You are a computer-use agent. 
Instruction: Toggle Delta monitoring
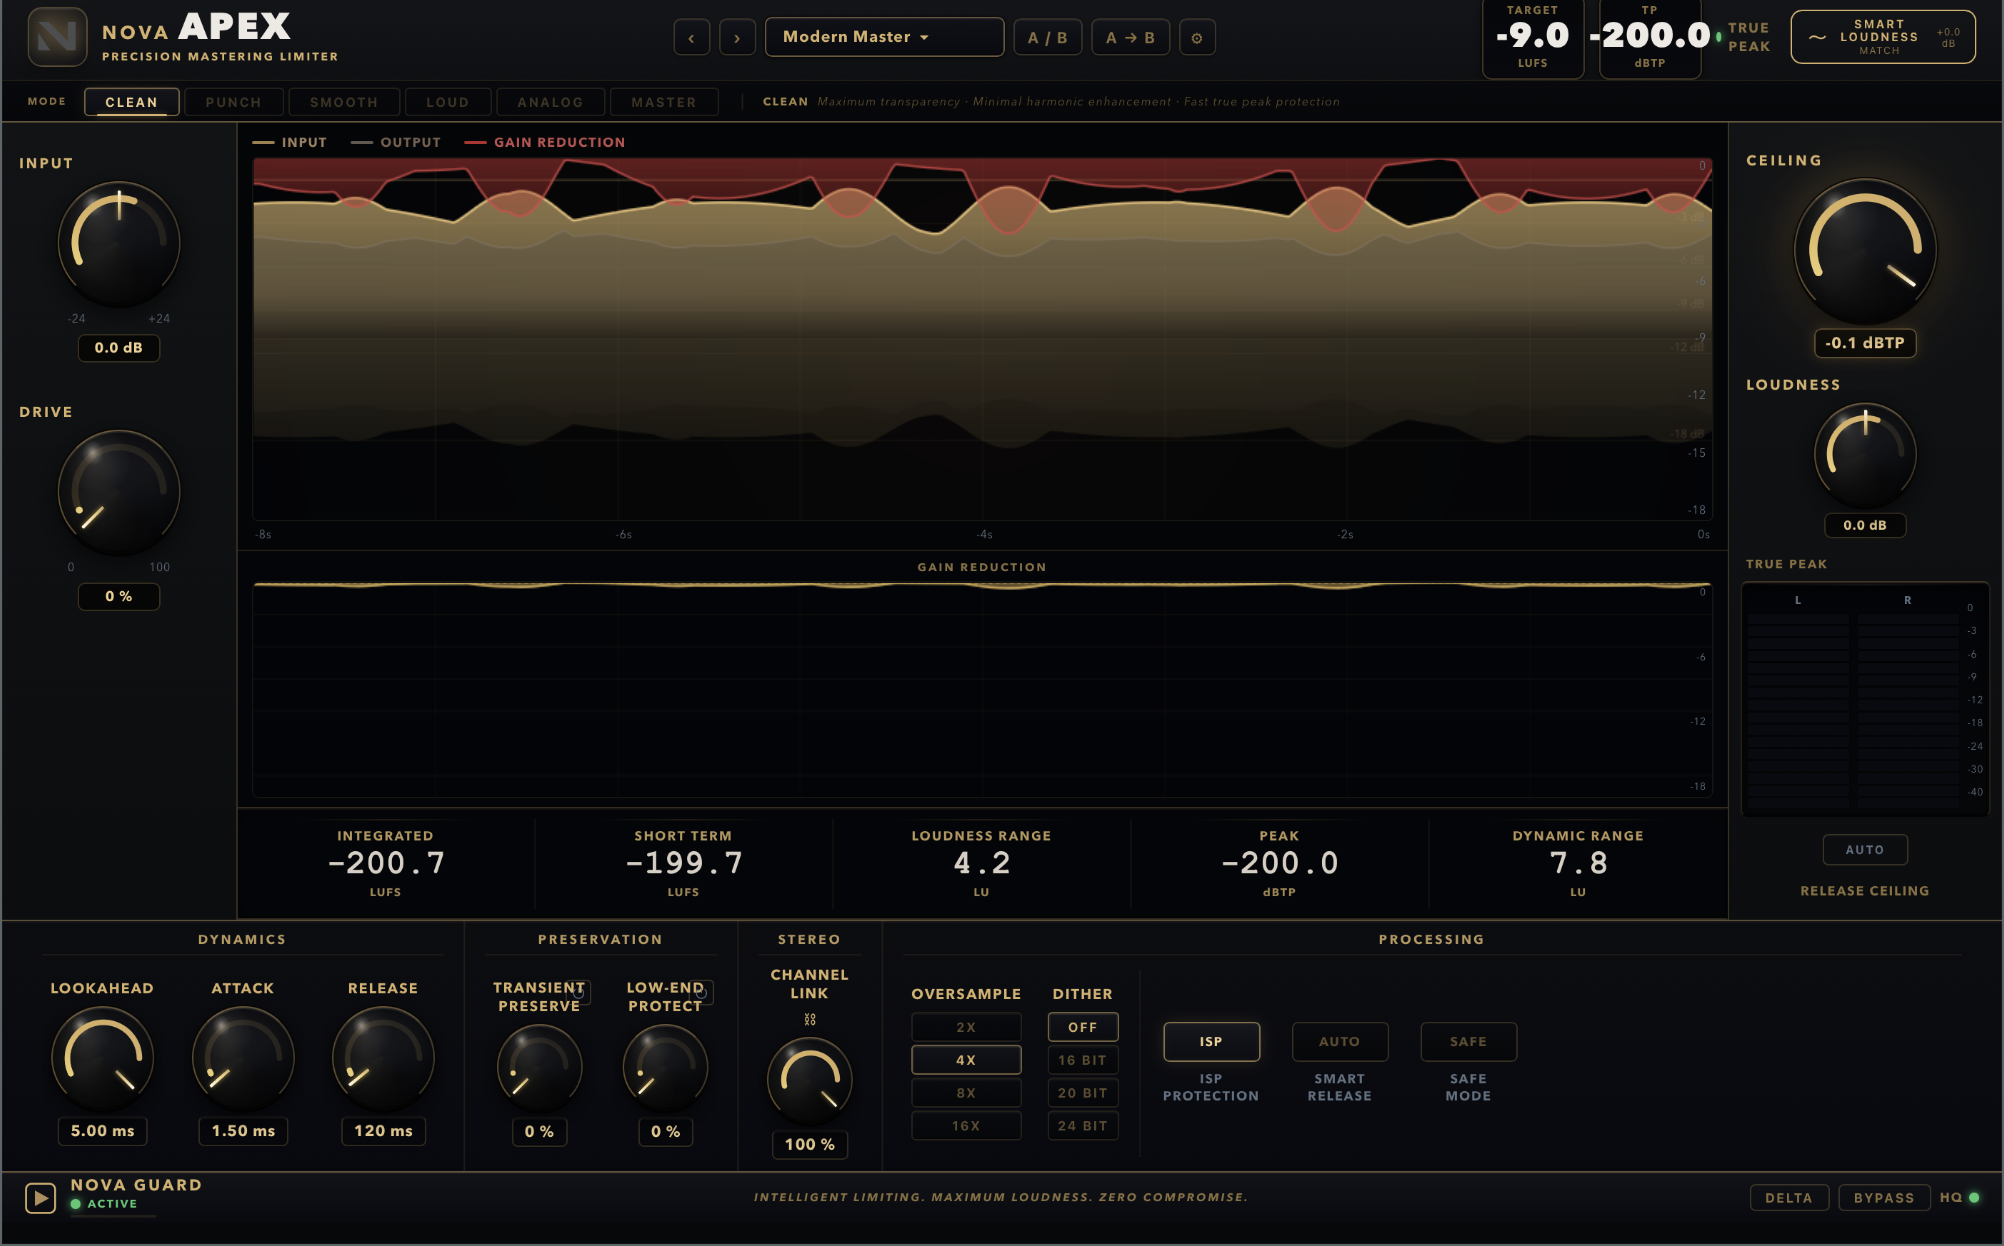pyautogui.click(x=1788, y=1198)
